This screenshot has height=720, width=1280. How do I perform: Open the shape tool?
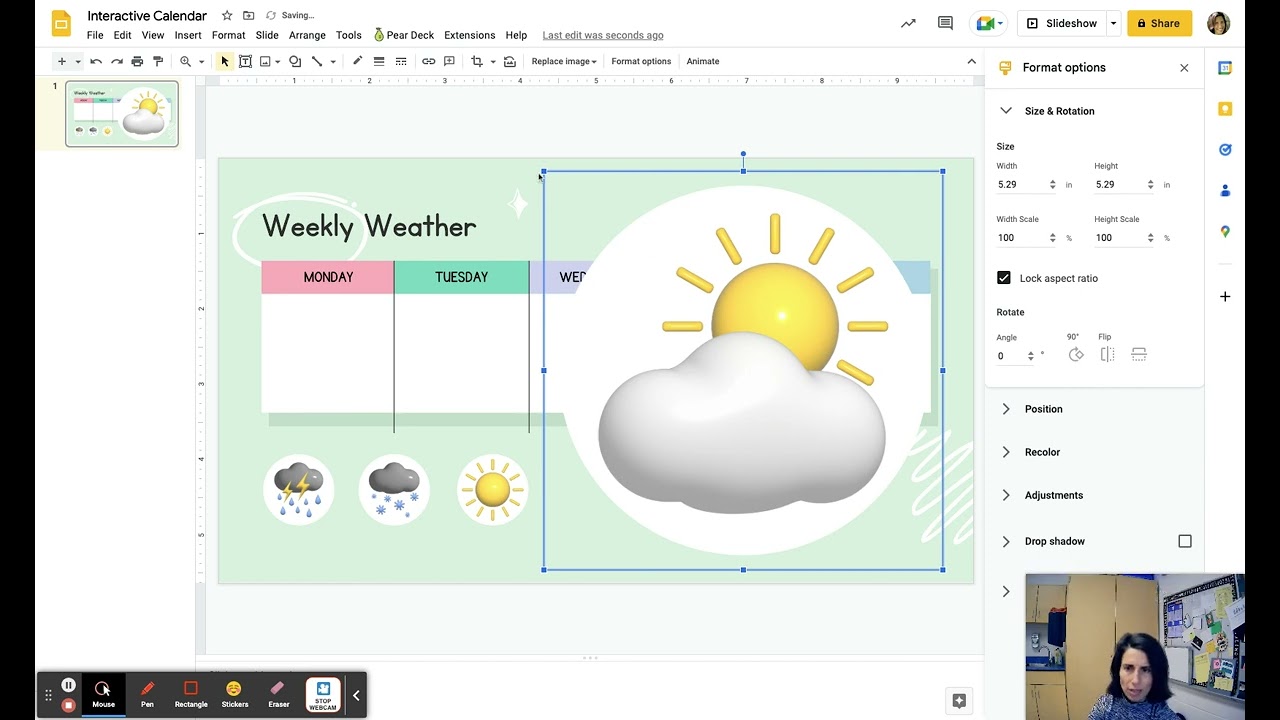coord(295,61)
